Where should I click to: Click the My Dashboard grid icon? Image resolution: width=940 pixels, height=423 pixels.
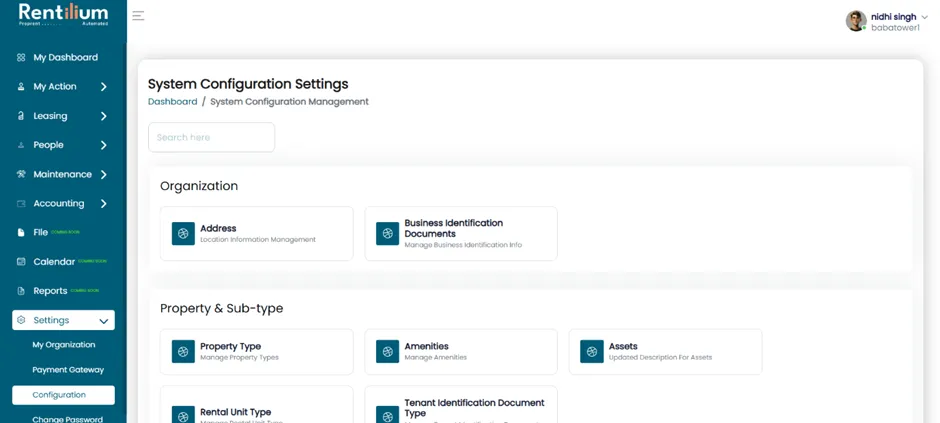click(x=21, y=58)
